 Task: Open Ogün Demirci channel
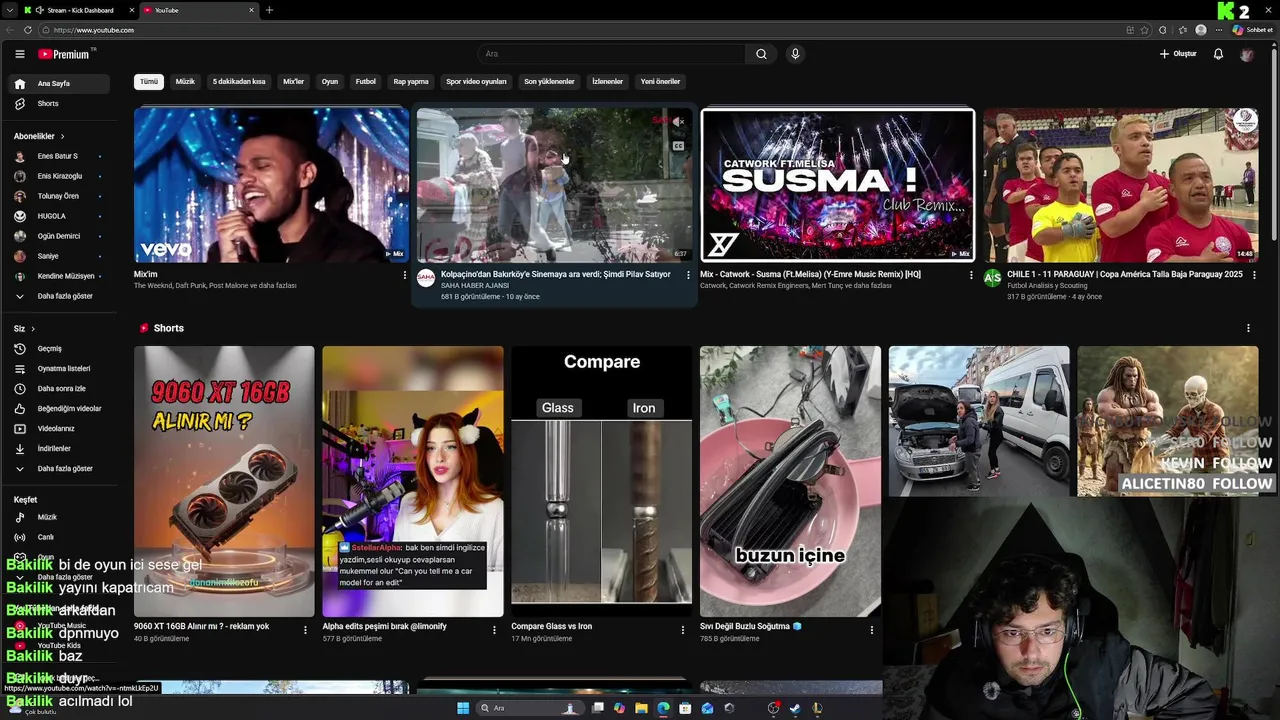(x=59, y=236)
